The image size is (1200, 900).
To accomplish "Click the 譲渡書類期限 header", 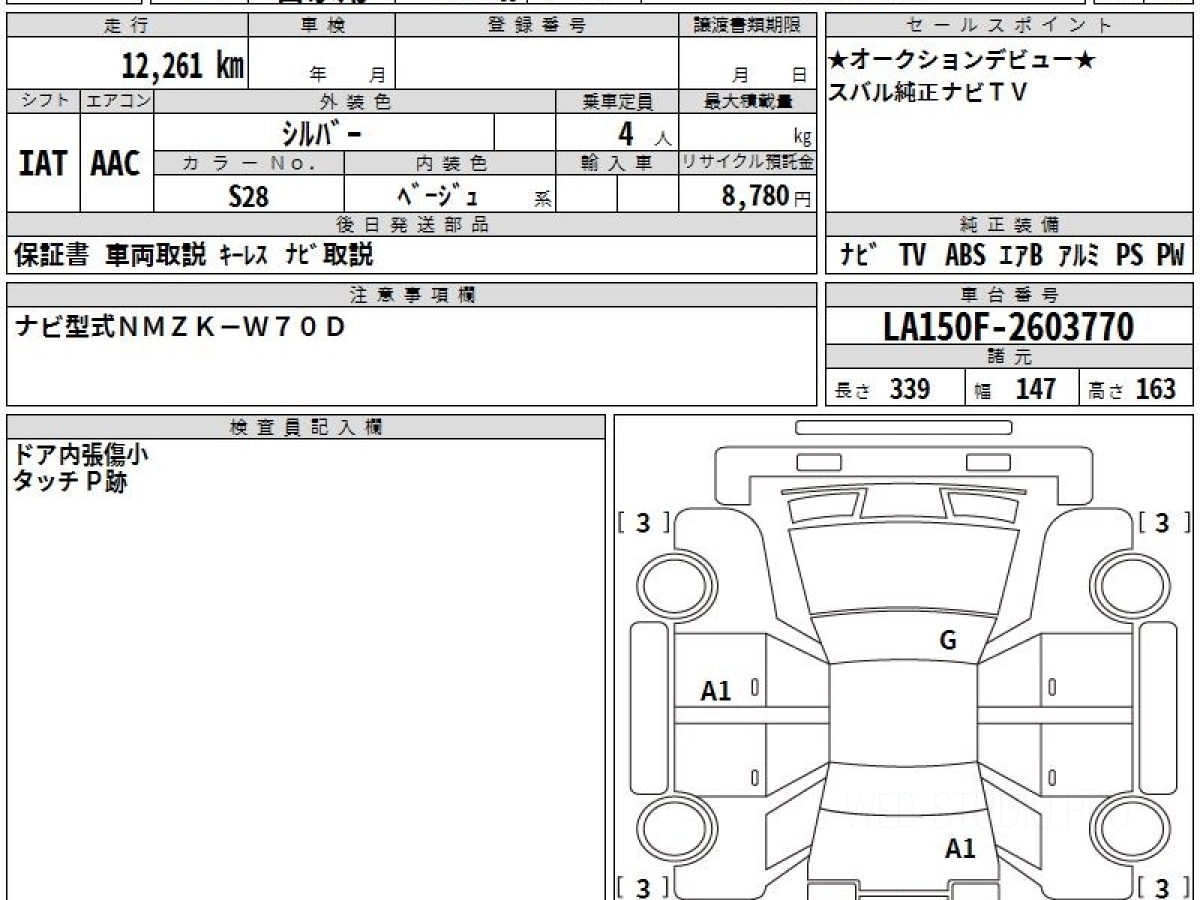I will point(747,26).
